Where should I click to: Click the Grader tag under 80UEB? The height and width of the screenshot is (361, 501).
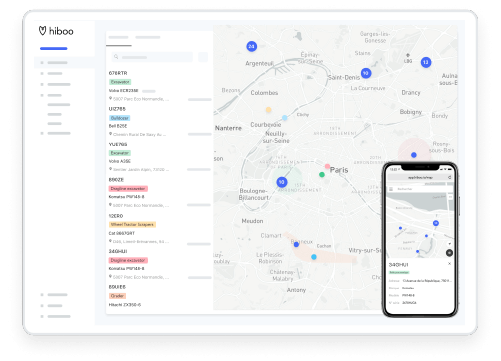[117, 296]
